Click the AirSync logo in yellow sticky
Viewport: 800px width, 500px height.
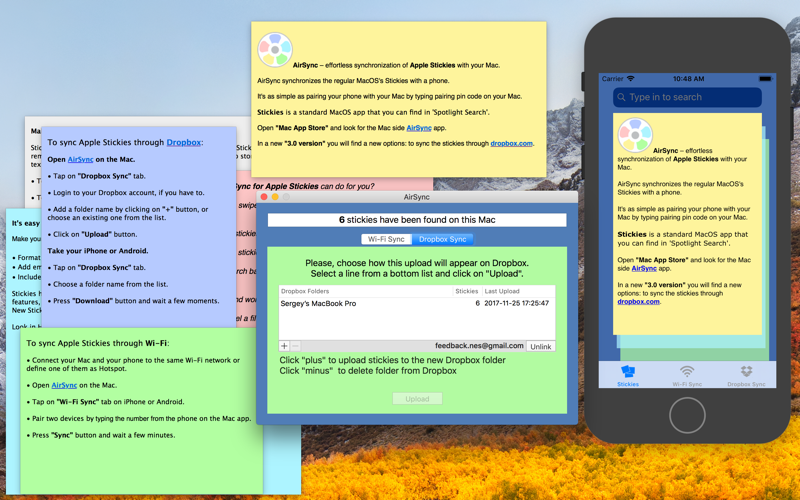click(x=275, y=50)
